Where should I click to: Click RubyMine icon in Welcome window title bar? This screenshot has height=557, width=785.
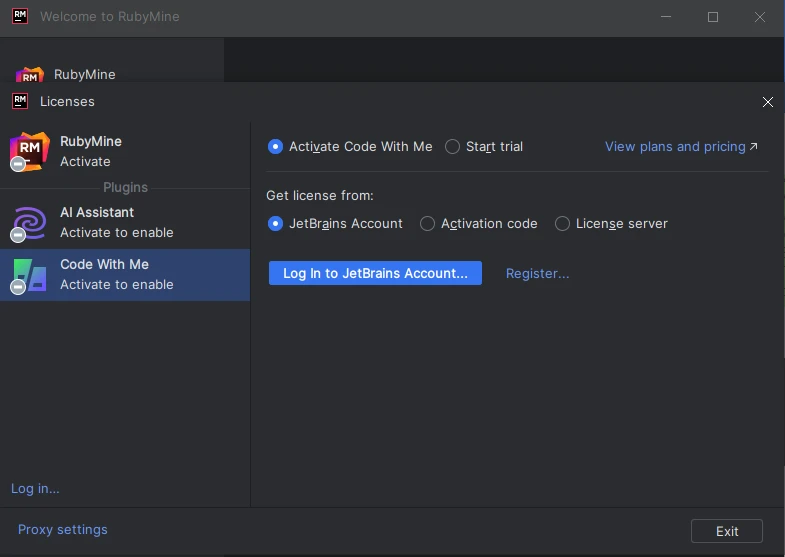click(20, 17)
